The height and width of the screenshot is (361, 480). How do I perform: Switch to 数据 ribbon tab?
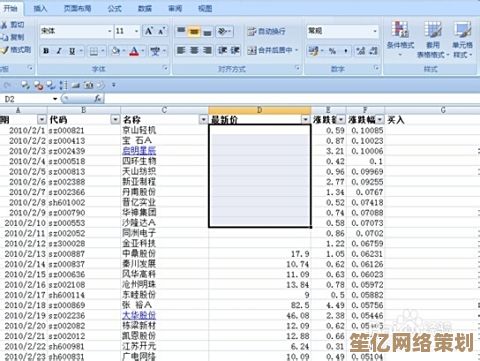(x=145, y=9)
